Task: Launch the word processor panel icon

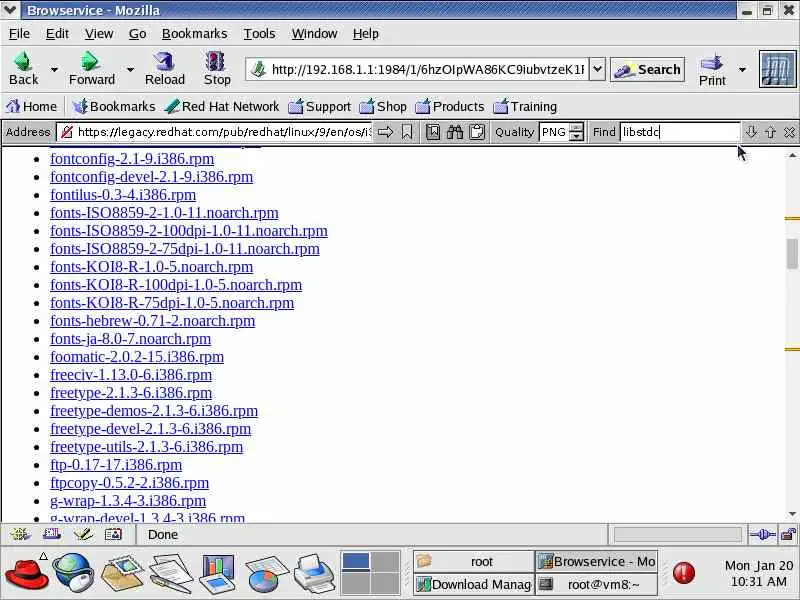Action: coord(171,573)
